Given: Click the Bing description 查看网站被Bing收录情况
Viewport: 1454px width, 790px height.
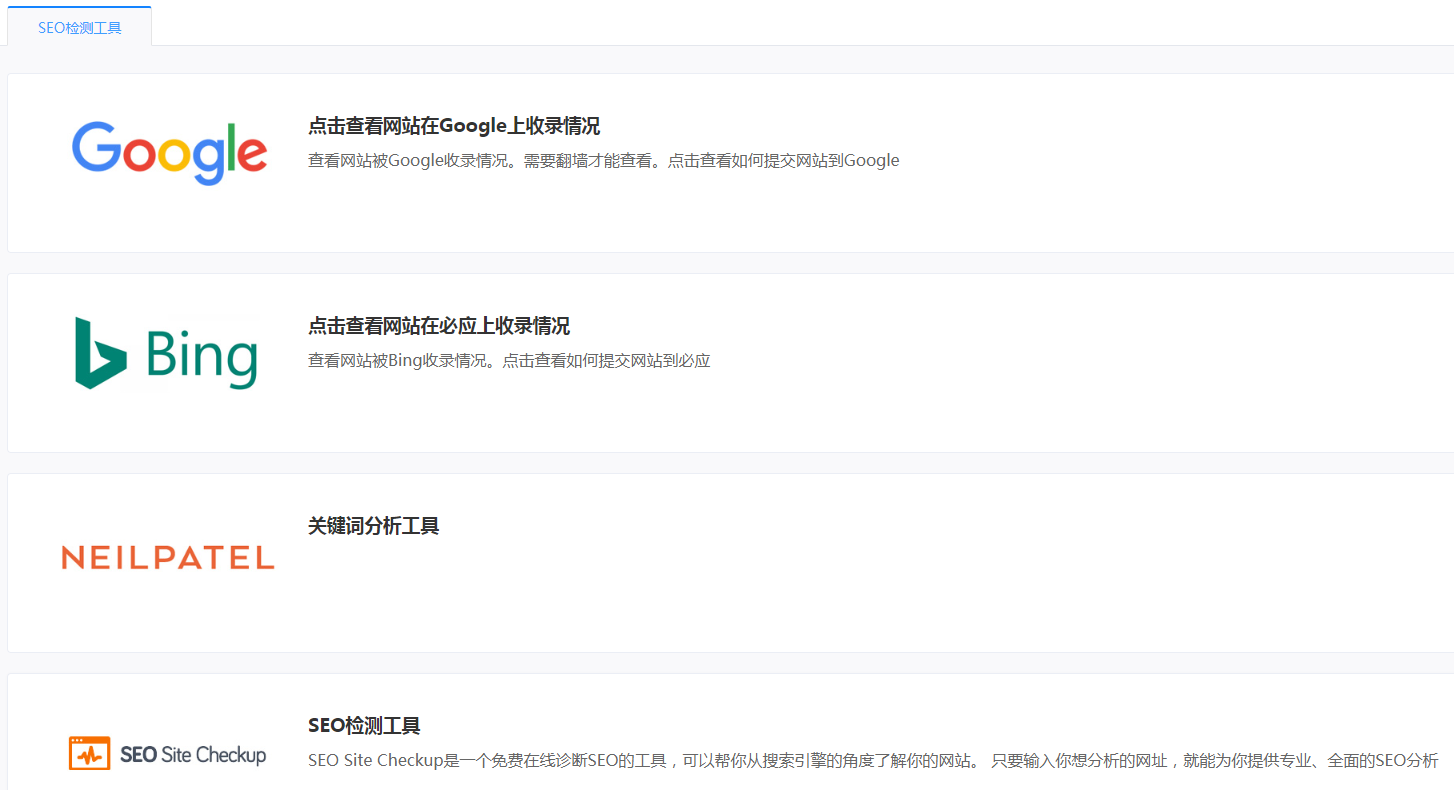Looking at the screenshot, I should (509, 360).
